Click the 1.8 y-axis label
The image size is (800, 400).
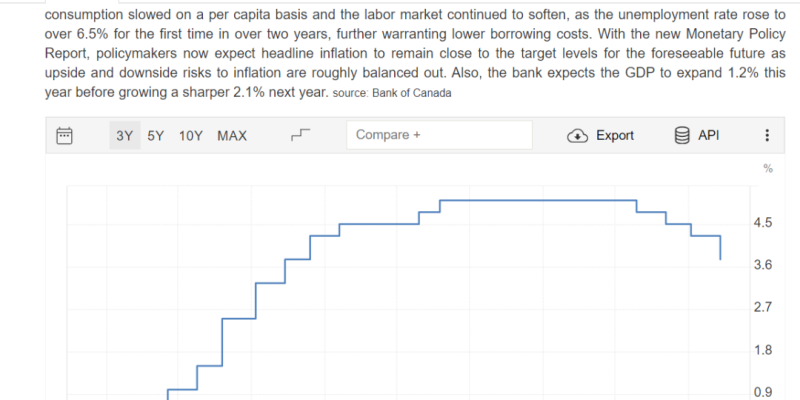[762, 349]
